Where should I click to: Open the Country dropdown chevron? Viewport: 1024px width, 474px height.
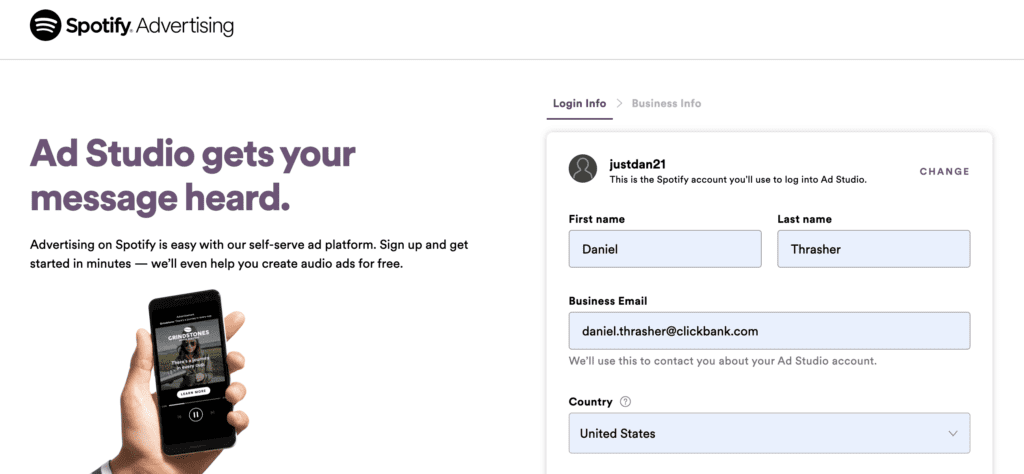pyautogui.click(x=953, y=434)
